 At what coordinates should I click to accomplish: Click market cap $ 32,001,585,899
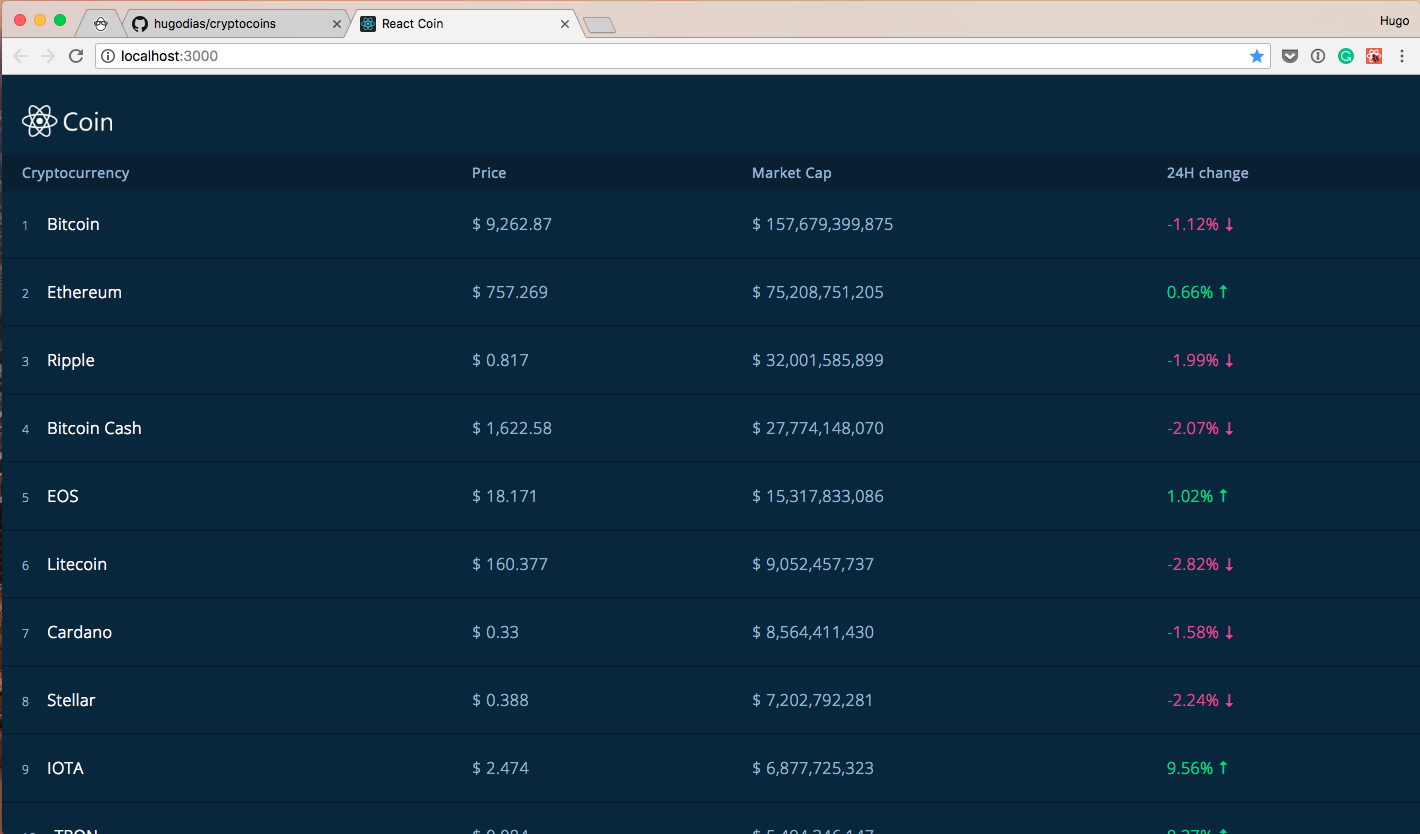818,360
